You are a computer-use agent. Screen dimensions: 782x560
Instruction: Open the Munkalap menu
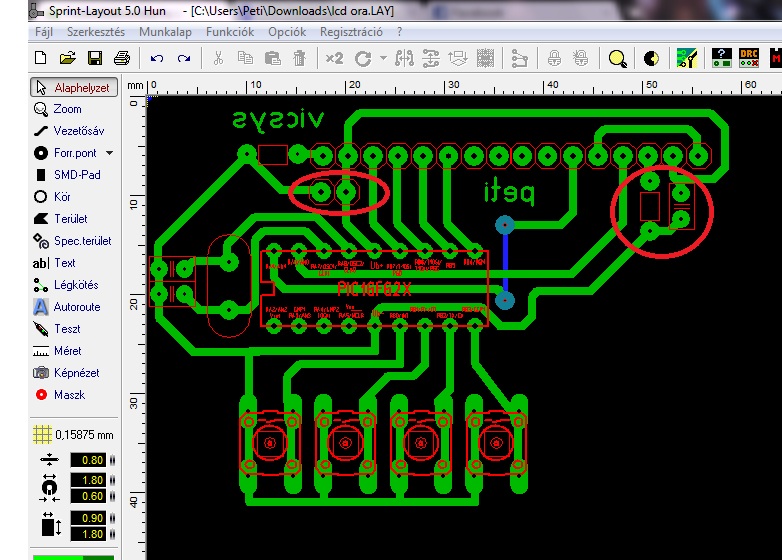pyautogui.click(x=165, y=32)
